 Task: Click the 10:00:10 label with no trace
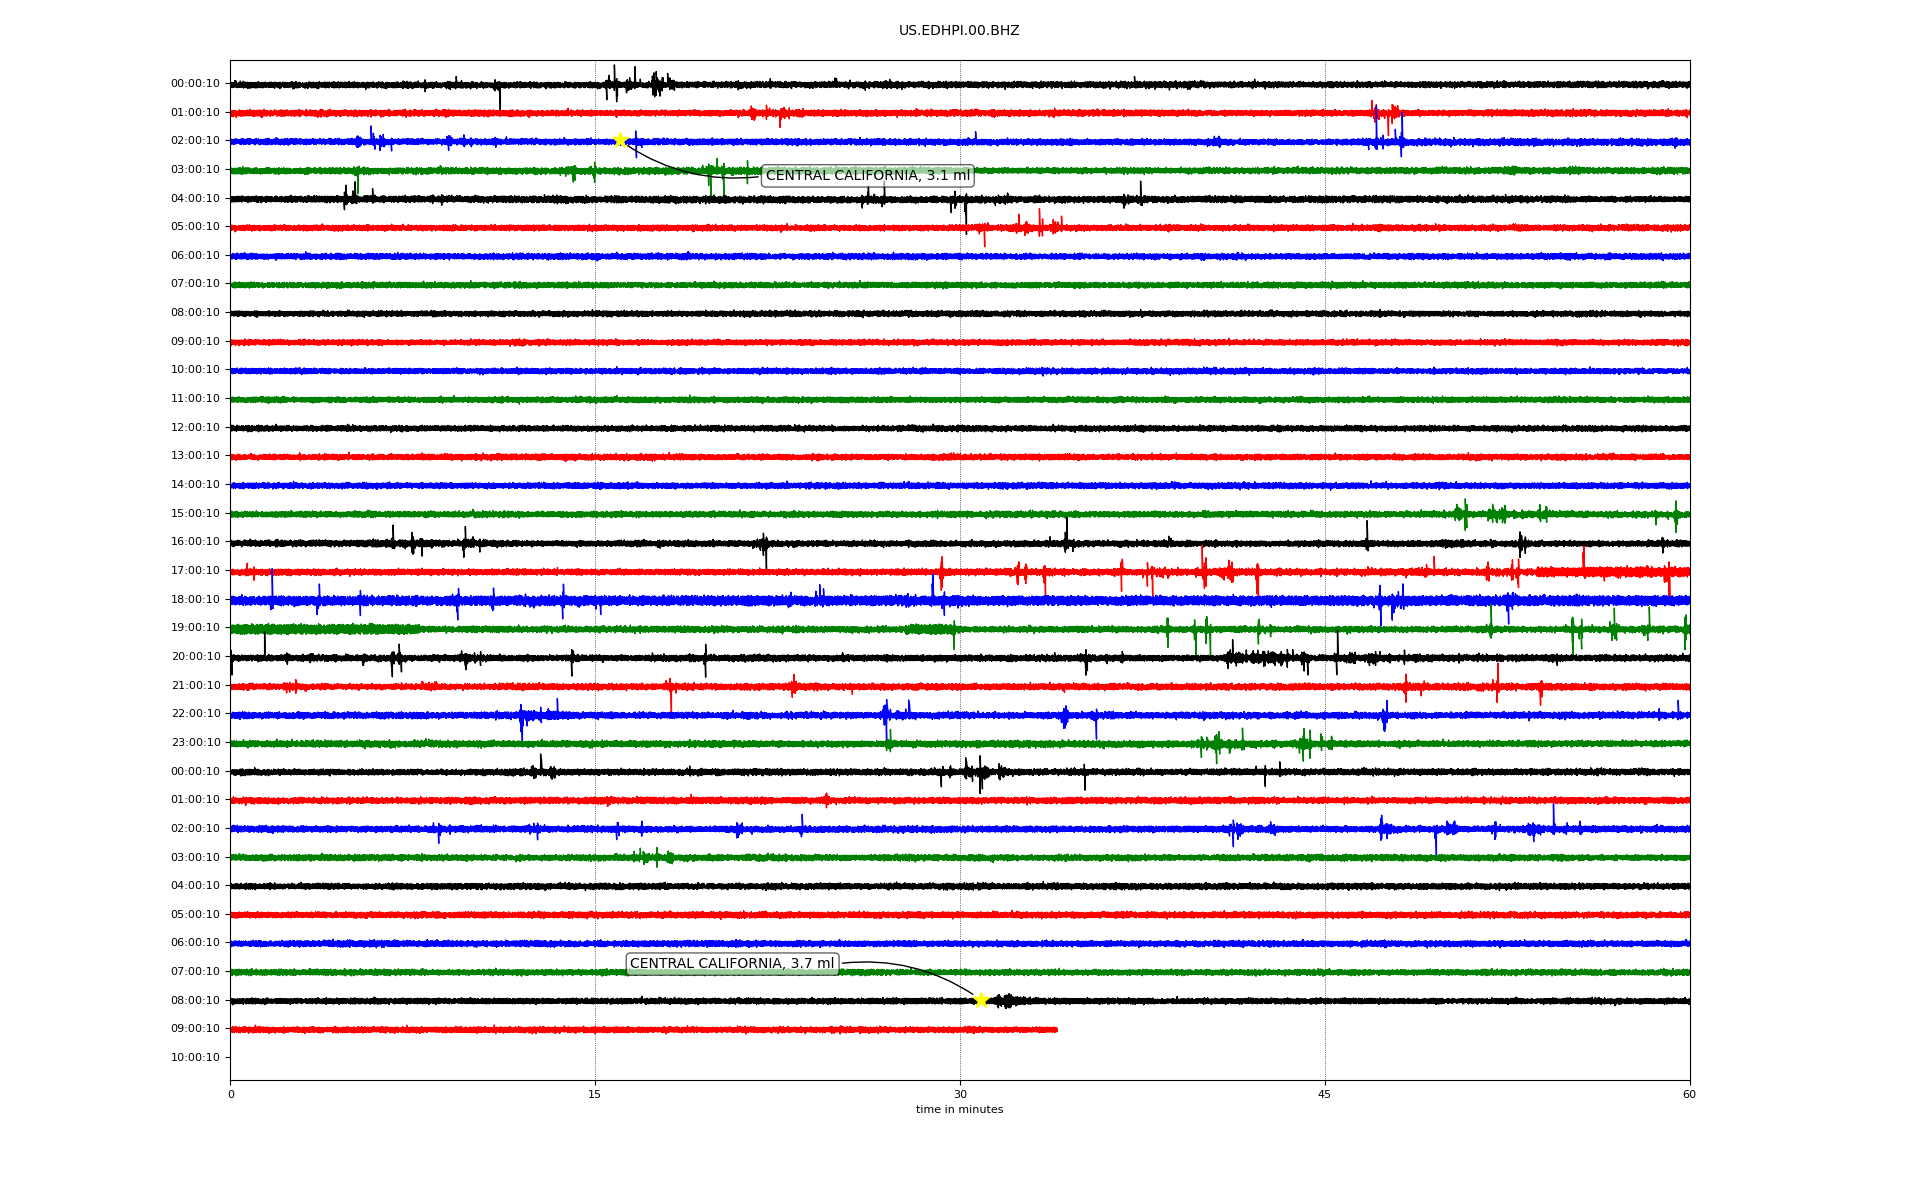[x=195, y=1058]
